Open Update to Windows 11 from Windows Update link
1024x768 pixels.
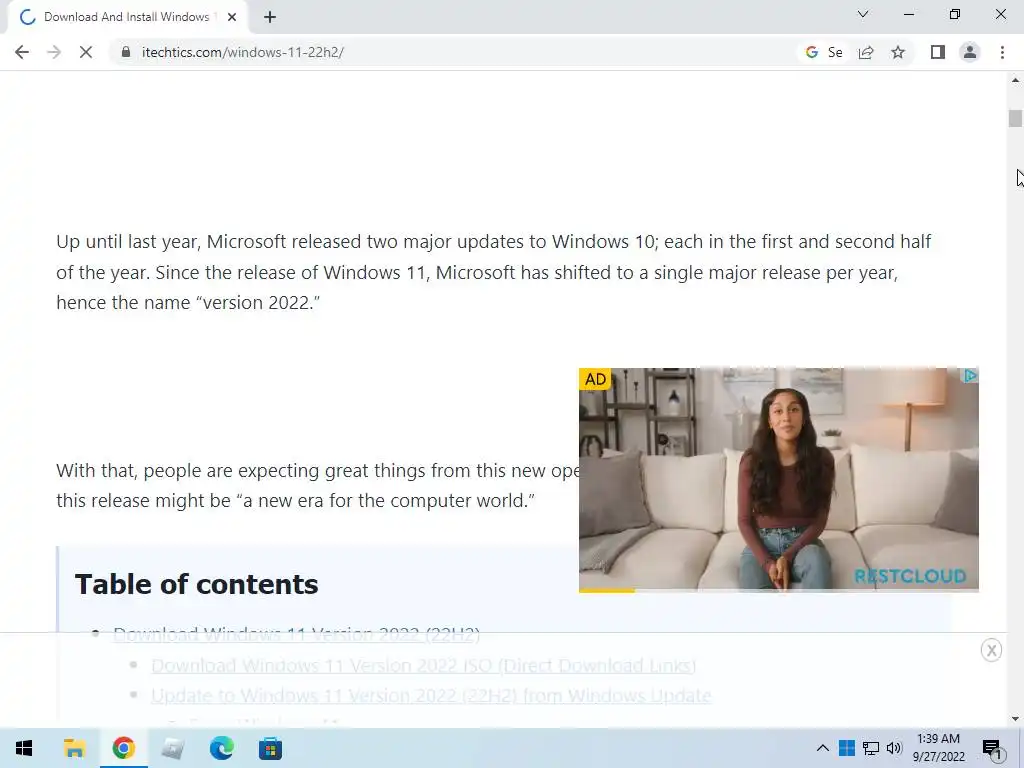[x=431, y=696]
